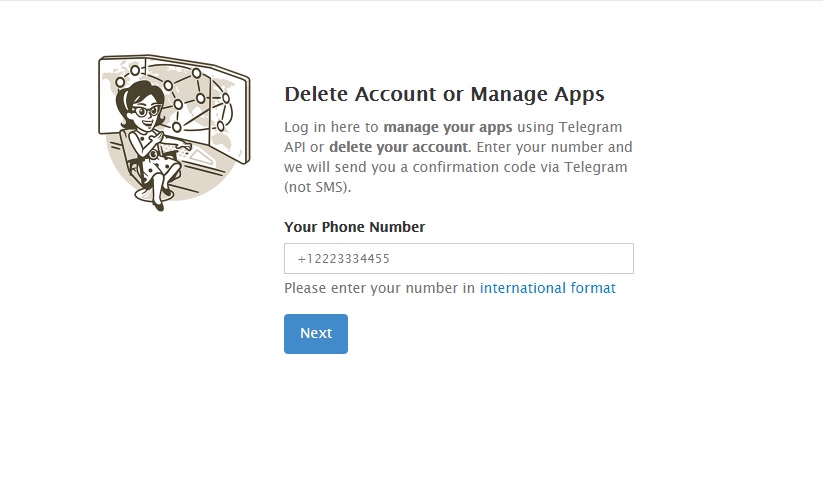Click the Telegram operator illustration

click(171, 129)
